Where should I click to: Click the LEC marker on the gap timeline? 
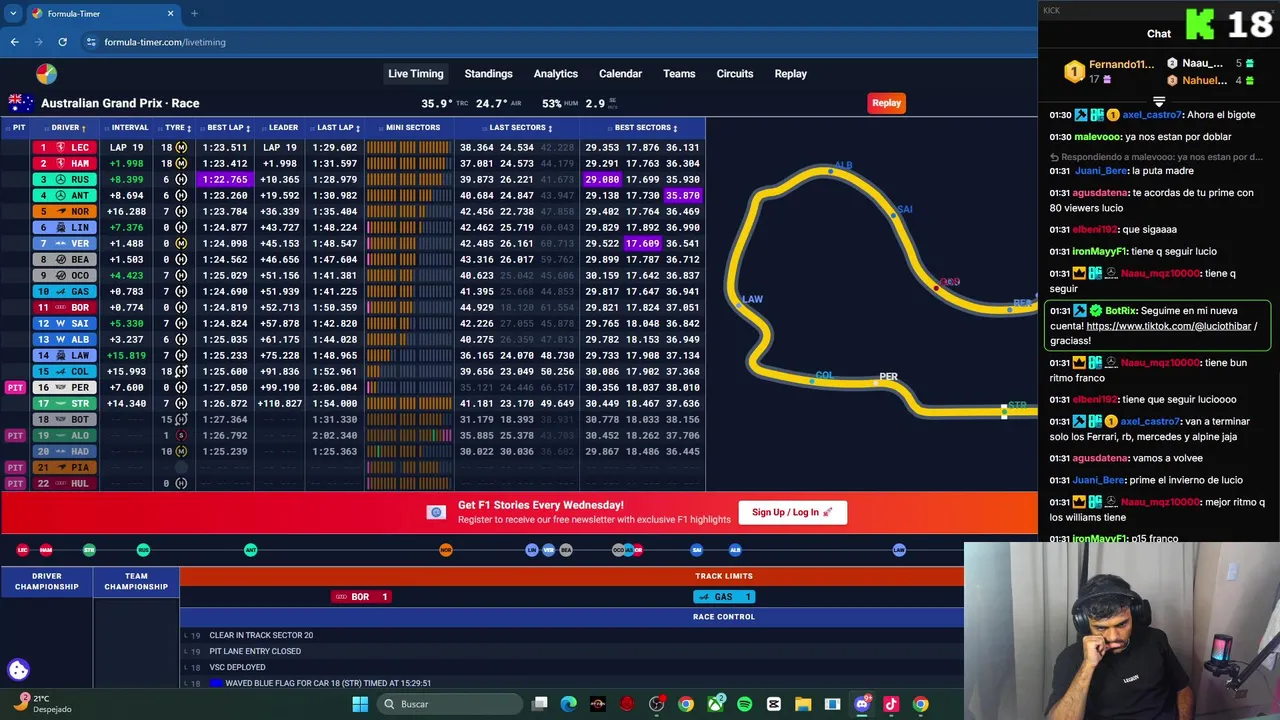point(23,550)
